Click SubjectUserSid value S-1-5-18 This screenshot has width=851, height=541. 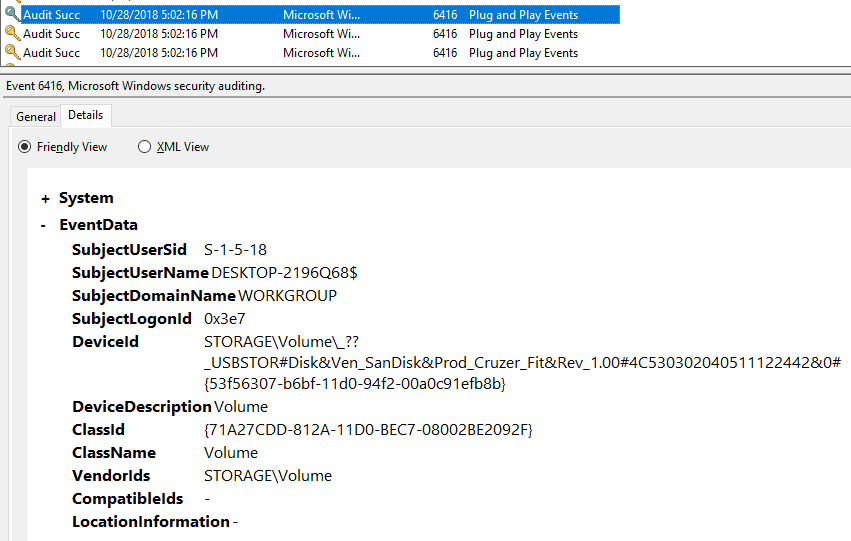(235, 250)
